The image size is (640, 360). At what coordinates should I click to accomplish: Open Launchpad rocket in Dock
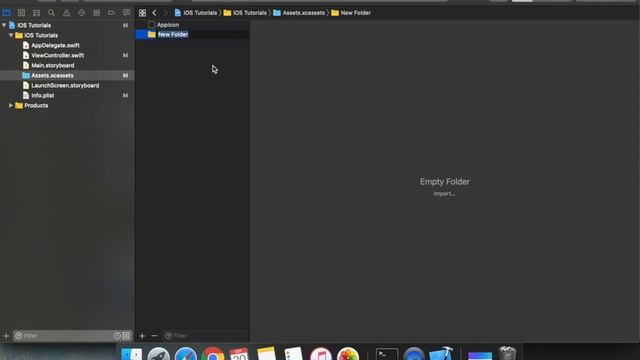click(159, 354)
